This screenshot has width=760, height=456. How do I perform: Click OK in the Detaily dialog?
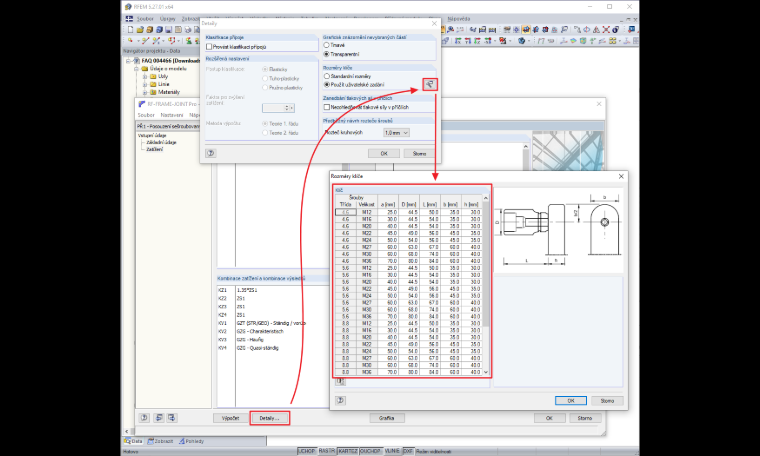point(384,153)
